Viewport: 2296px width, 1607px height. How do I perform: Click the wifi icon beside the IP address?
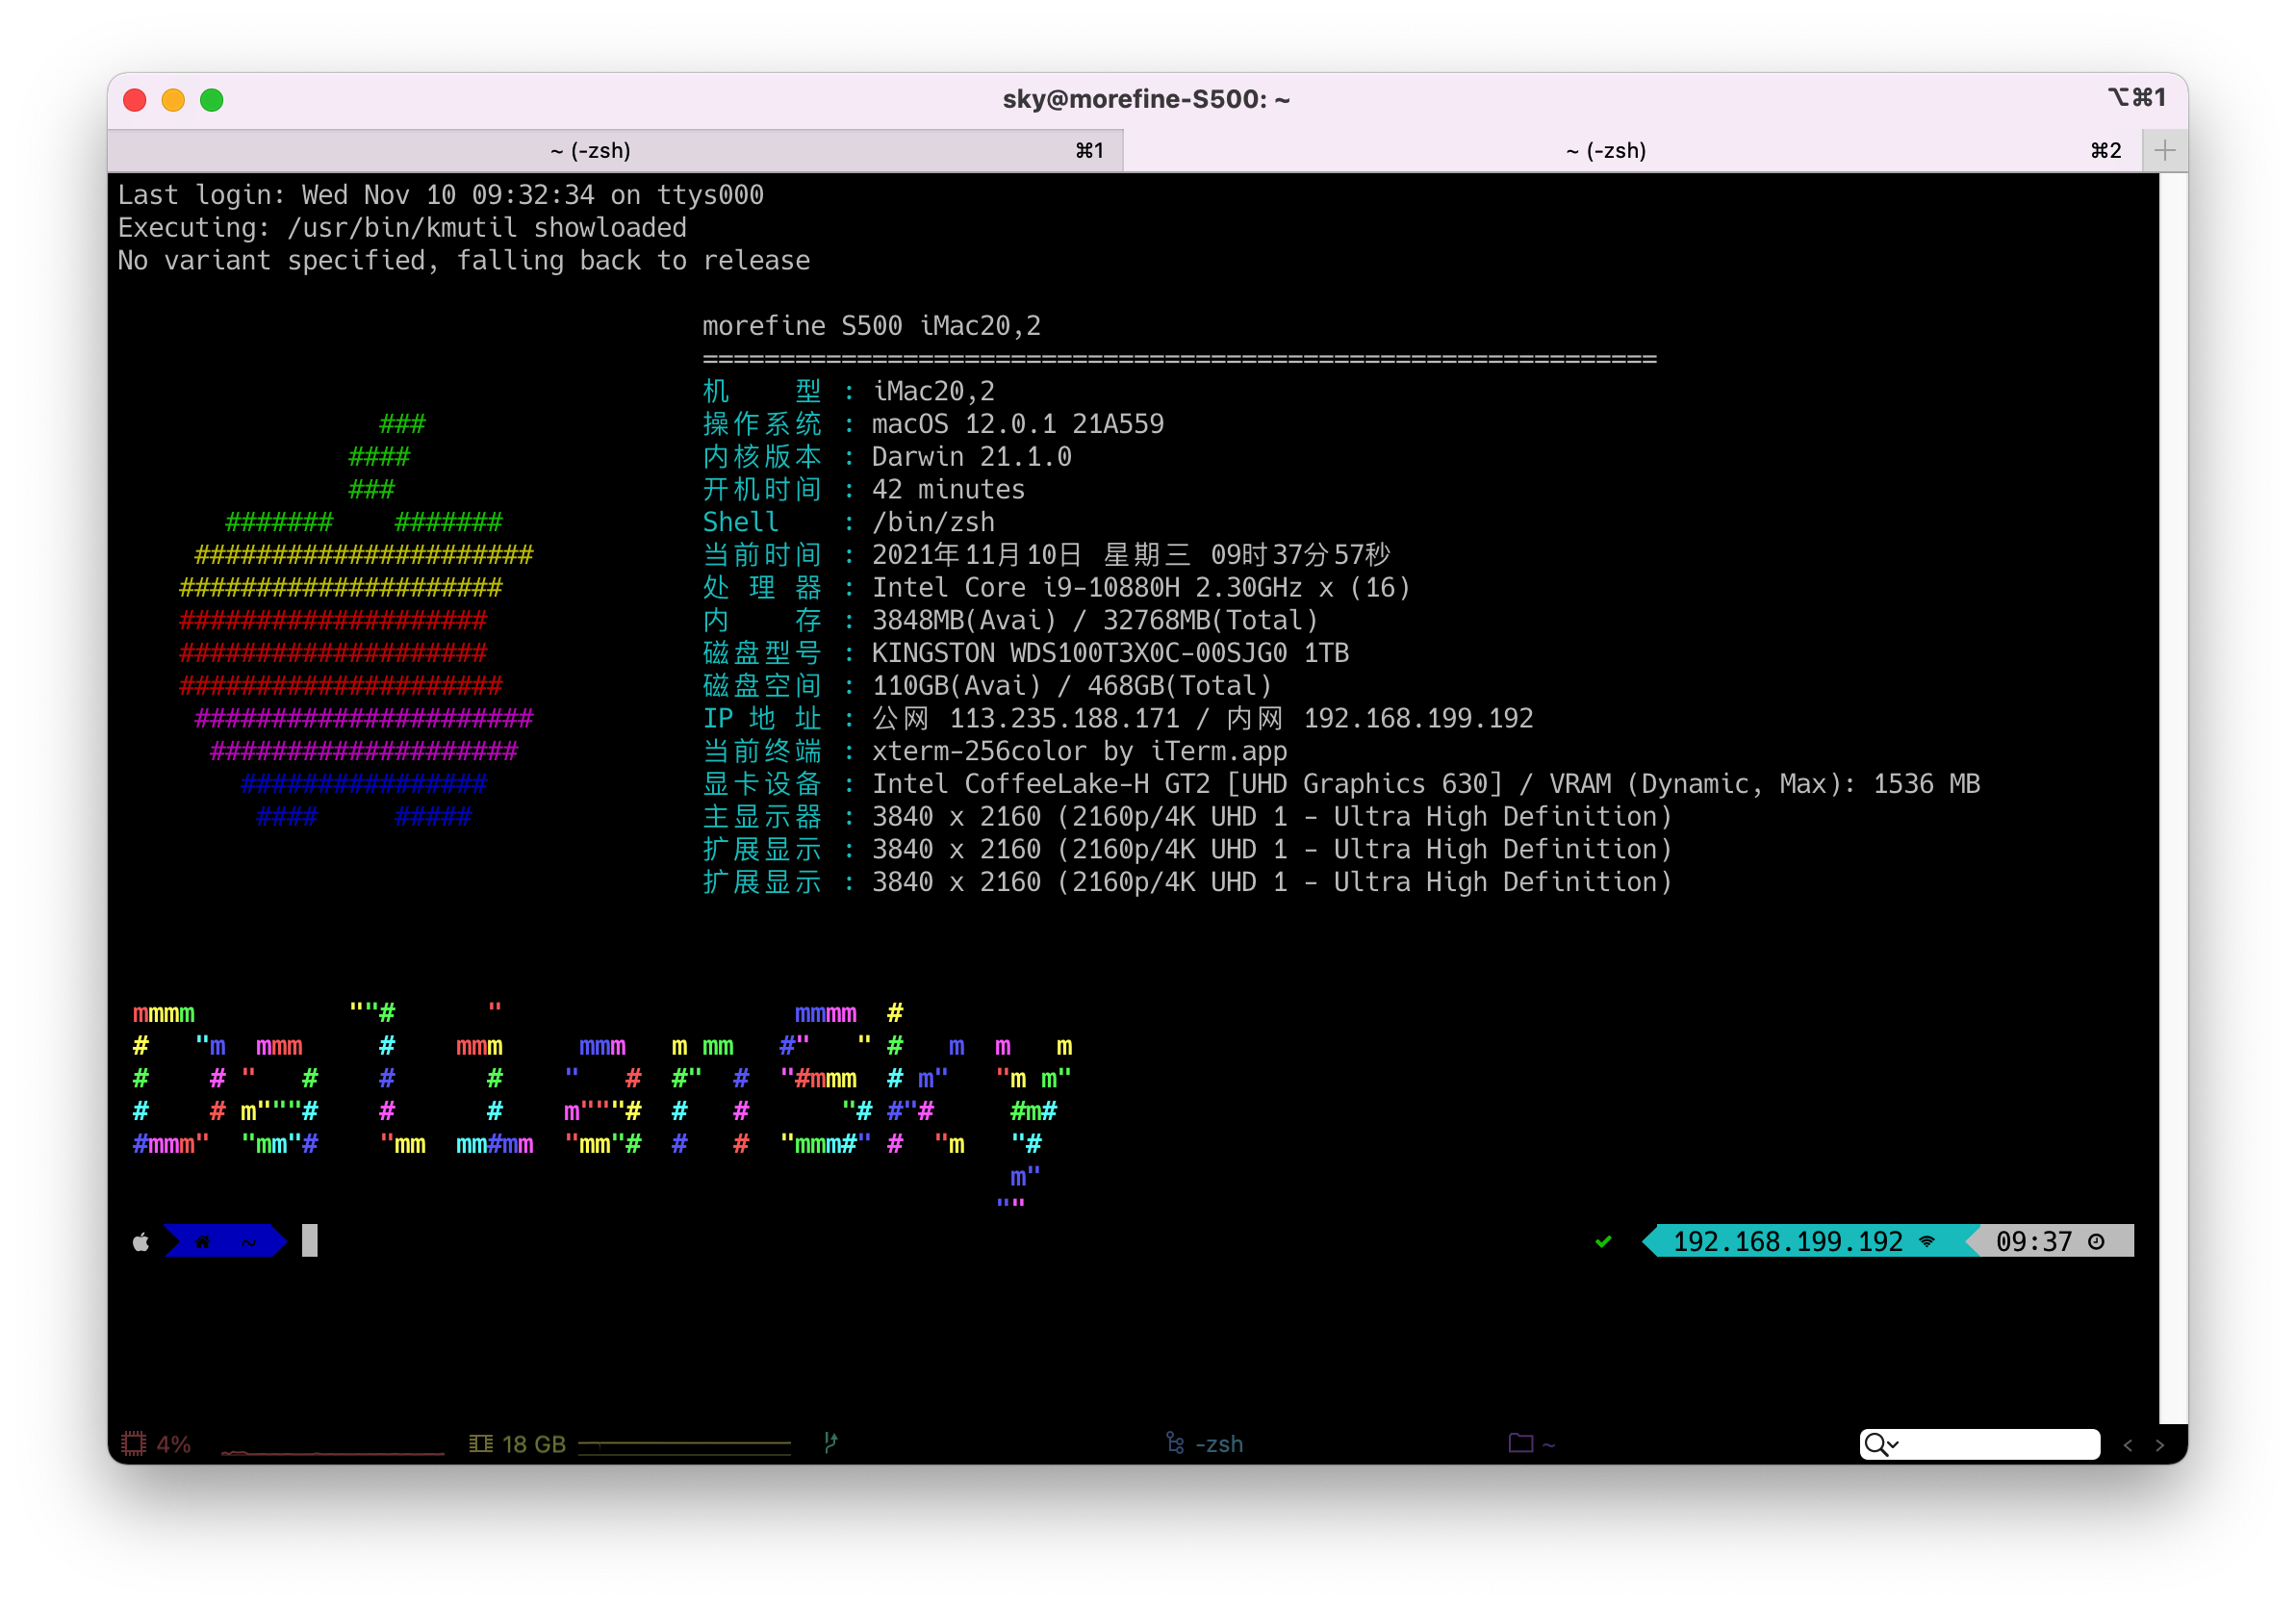coord(1927,1241)
